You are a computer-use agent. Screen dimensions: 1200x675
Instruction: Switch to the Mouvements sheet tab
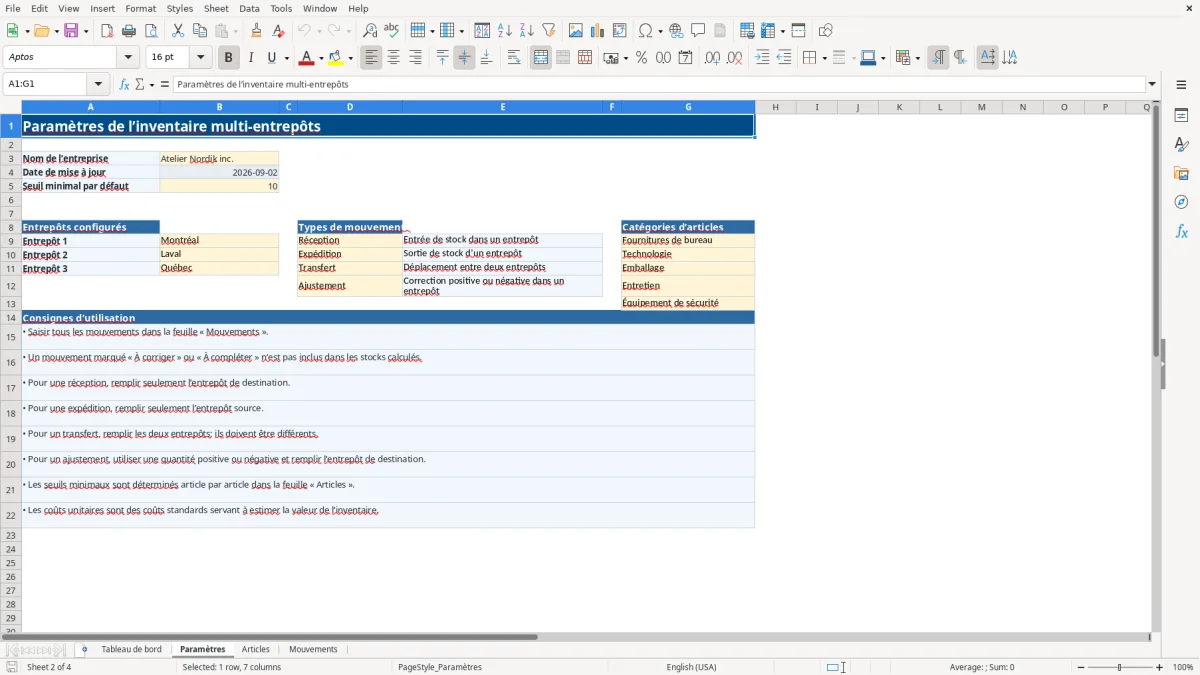click(x=313, y=649)
